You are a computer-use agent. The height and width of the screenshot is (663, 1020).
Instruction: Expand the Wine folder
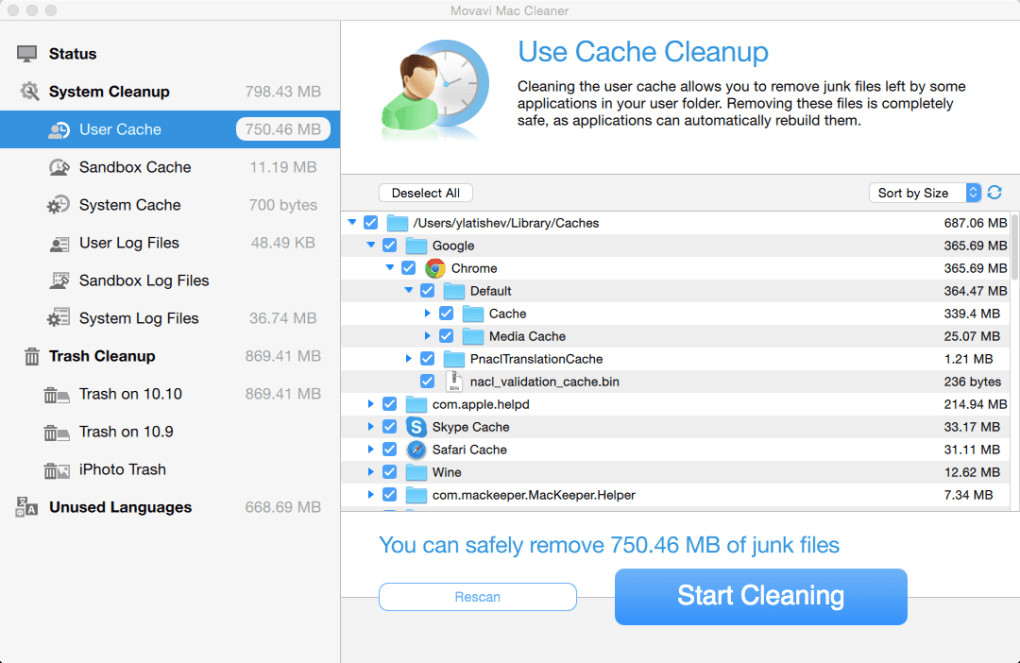click(x=371, y=472)
